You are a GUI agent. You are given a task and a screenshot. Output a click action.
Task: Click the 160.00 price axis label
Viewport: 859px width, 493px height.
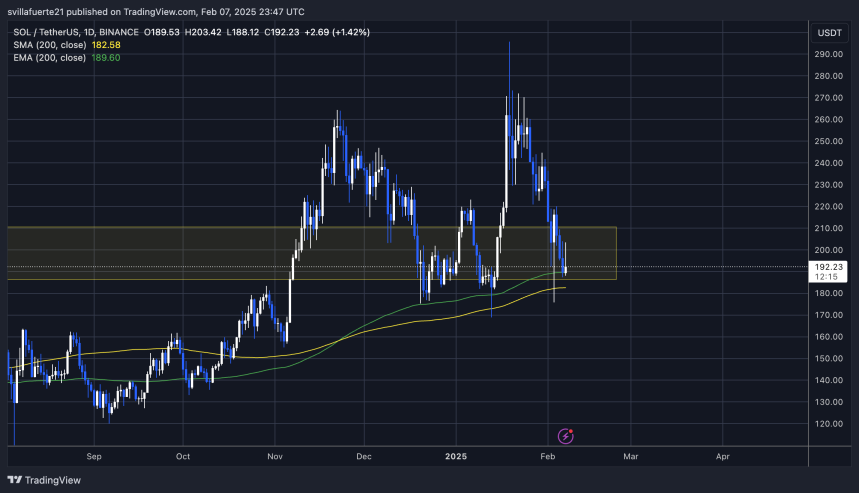tap(828, 337)
